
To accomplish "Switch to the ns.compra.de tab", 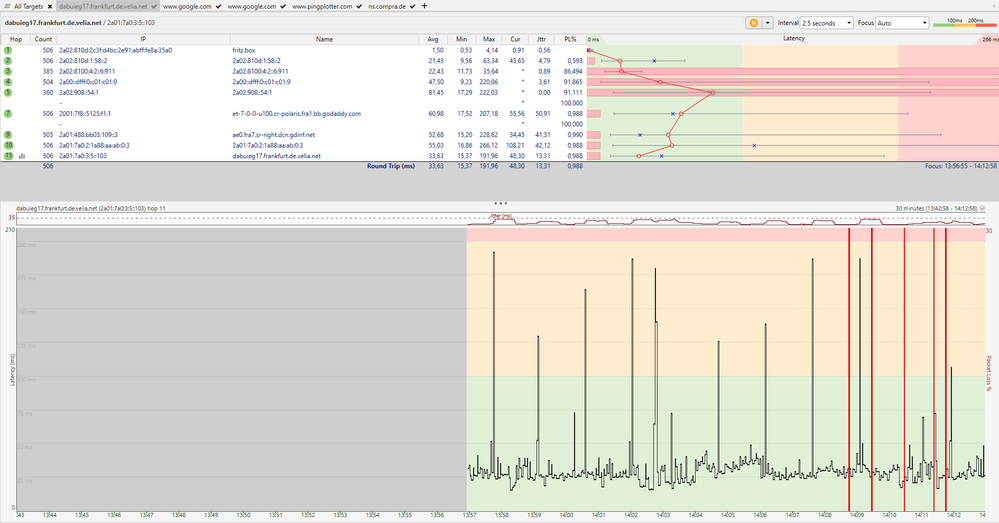I will [387, 6].
